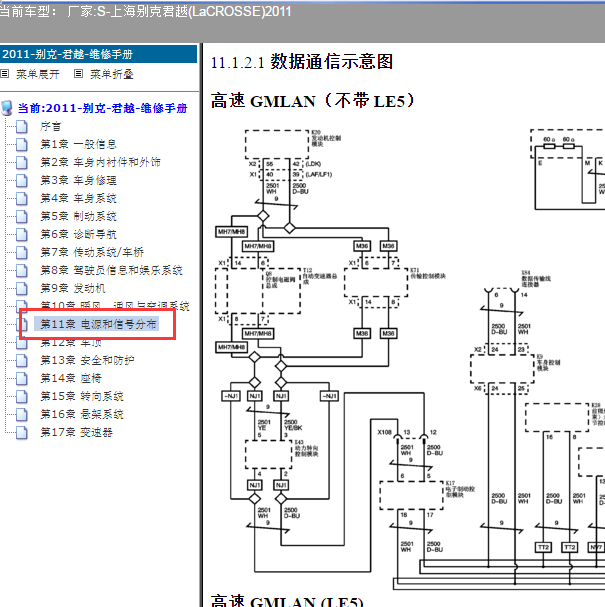Screen dimensions: 605x607
Task: Open 第9章 发动机
Action: click(73, 288)
